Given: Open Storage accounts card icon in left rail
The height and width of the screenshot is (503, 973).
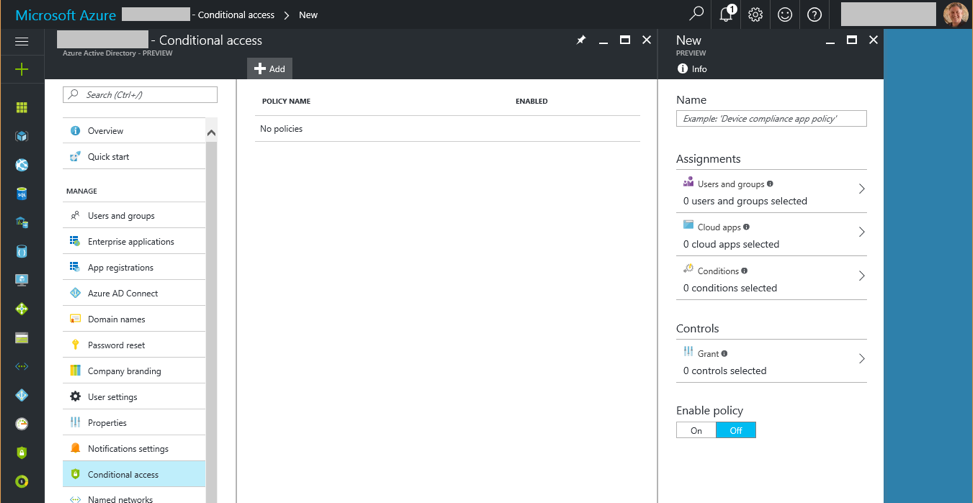Looking at the screenshot, I should tap(22, 338).
